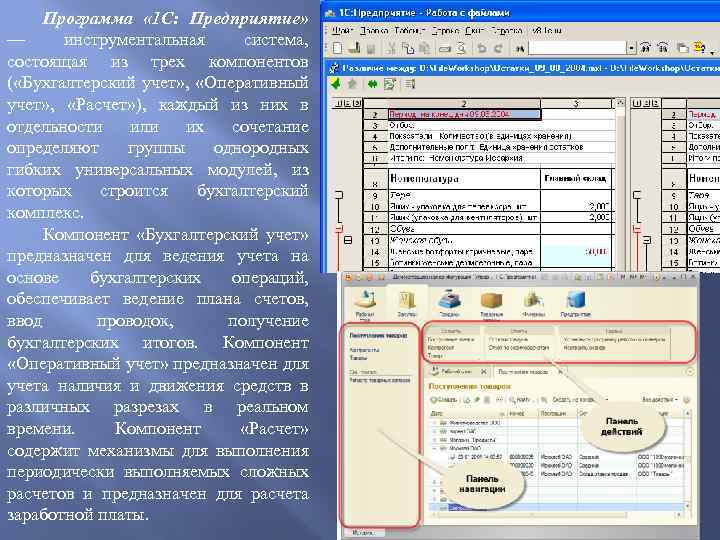Select Поступления товаров in navigation panel
Image resolution: width=720 pixels, height=540 pixels.
tap(379, 335)
